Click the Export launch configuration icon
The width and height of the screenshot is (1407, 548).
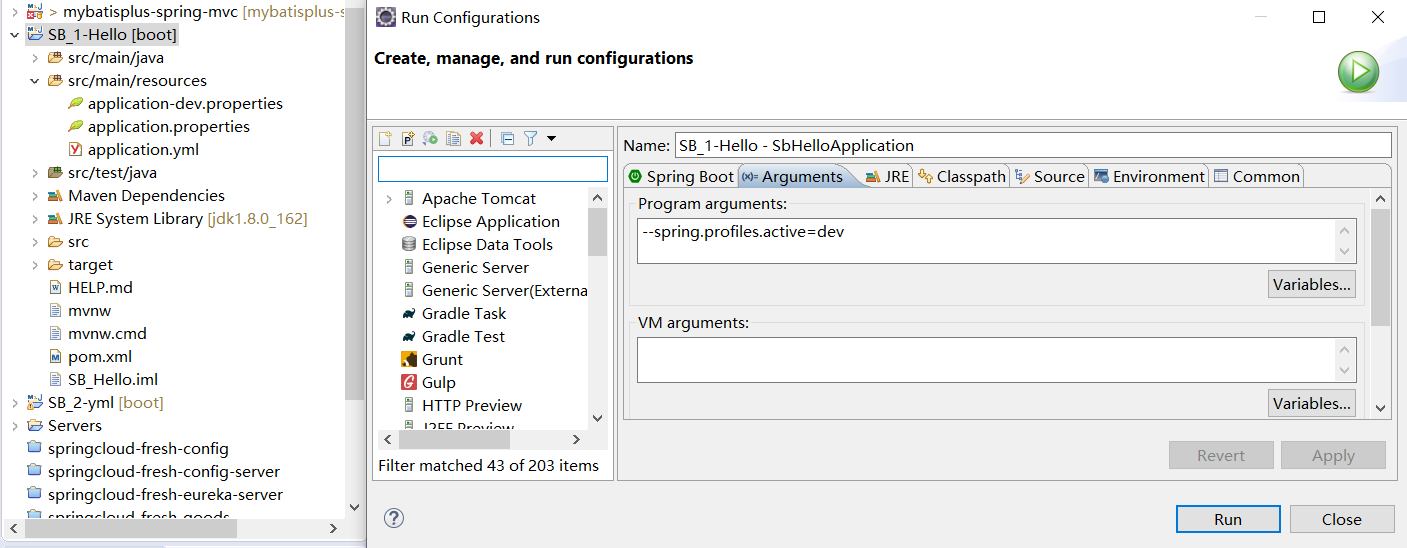[x=430, y=138]
